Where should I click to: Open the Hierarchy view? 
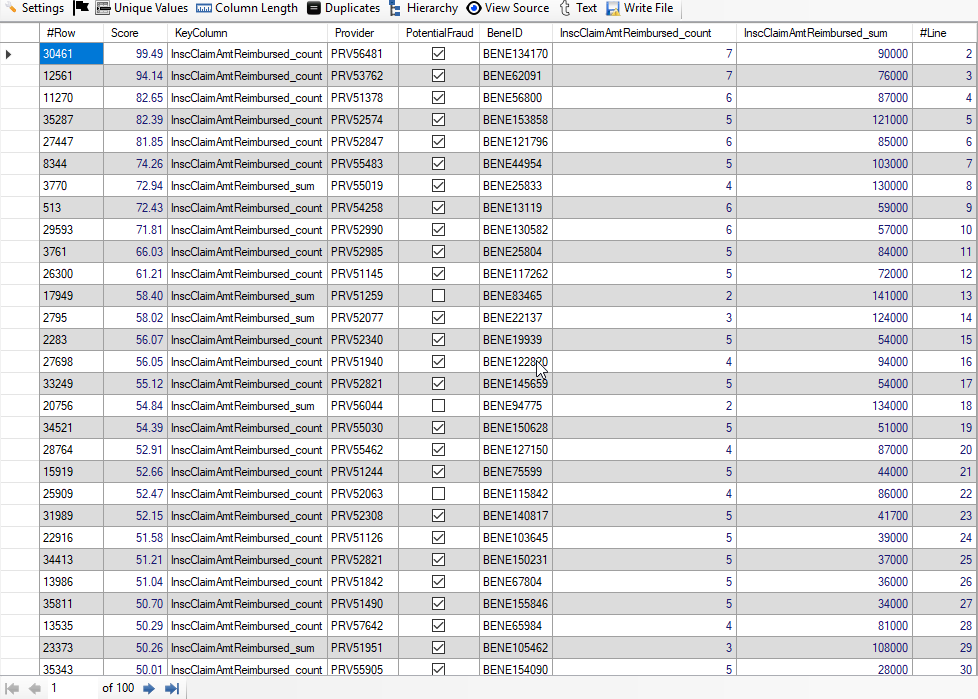[423, 8]
